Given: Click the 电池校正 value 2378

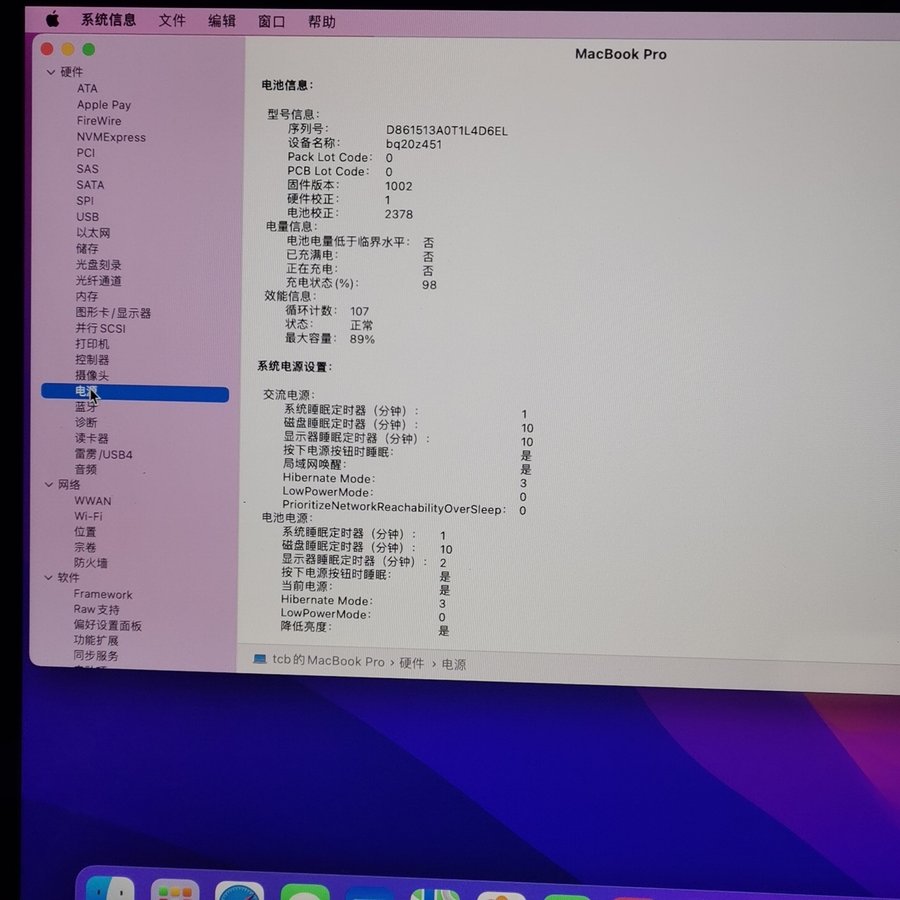Looking at the screenshot, I should pos(399,214).
